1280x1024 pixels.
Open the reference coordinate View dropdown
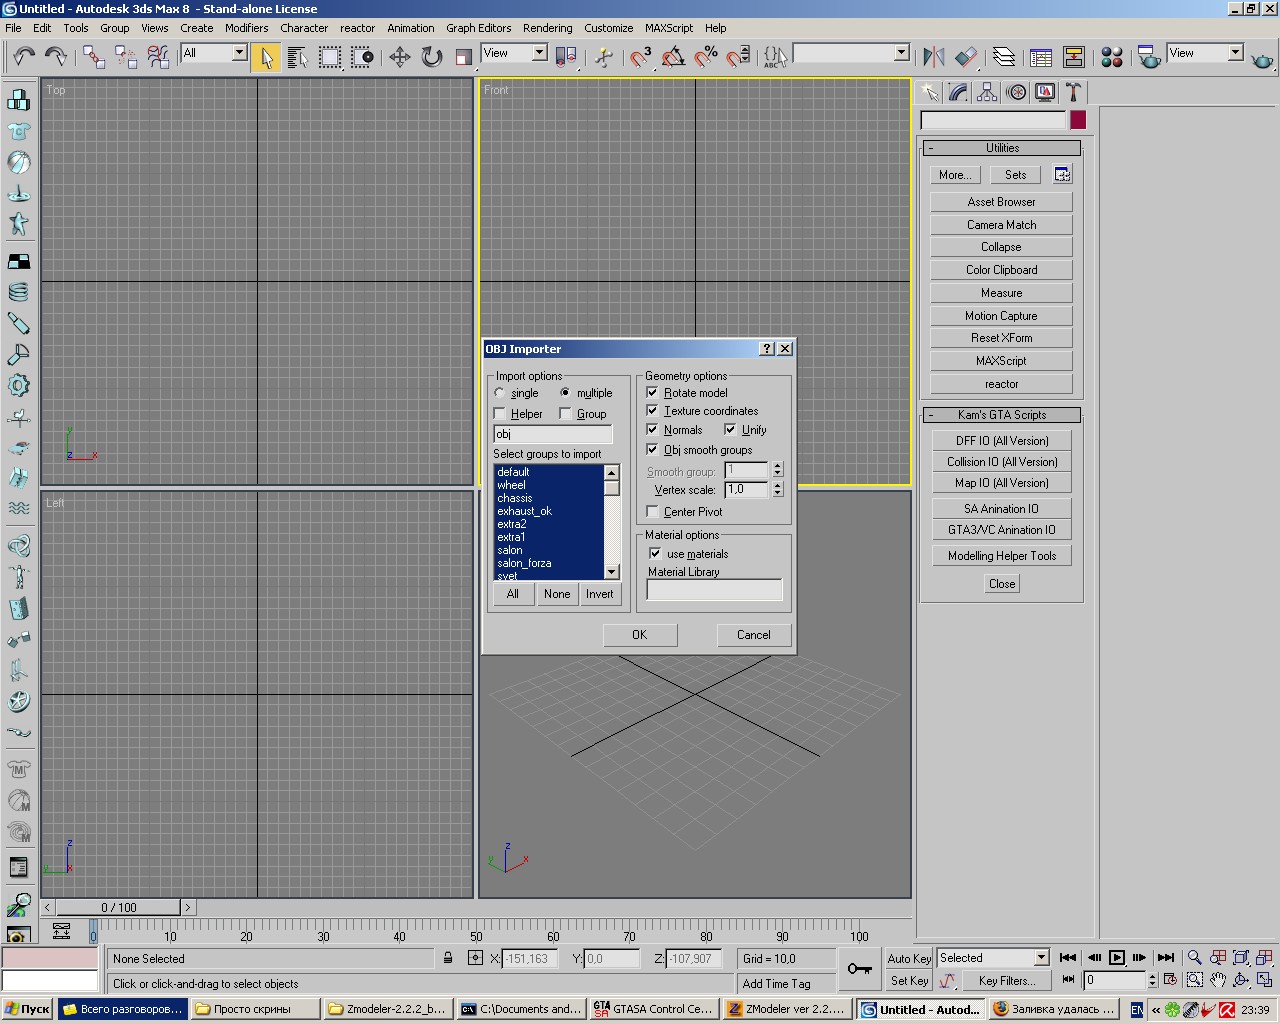coord(539,53)
